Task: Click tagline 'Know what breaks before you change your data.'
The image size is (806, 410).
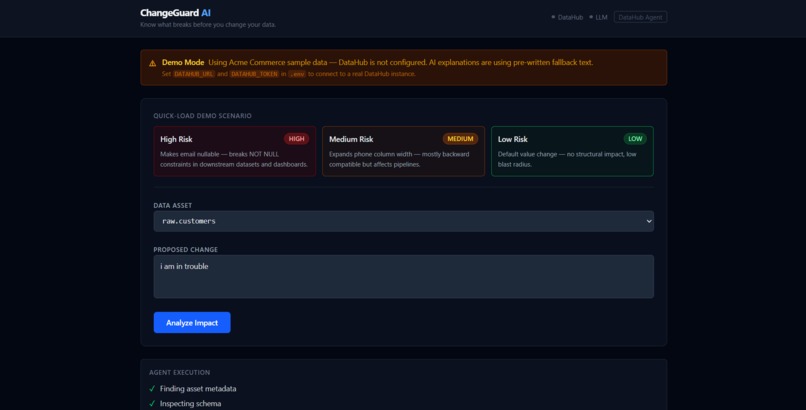Action: click(208, 25)
